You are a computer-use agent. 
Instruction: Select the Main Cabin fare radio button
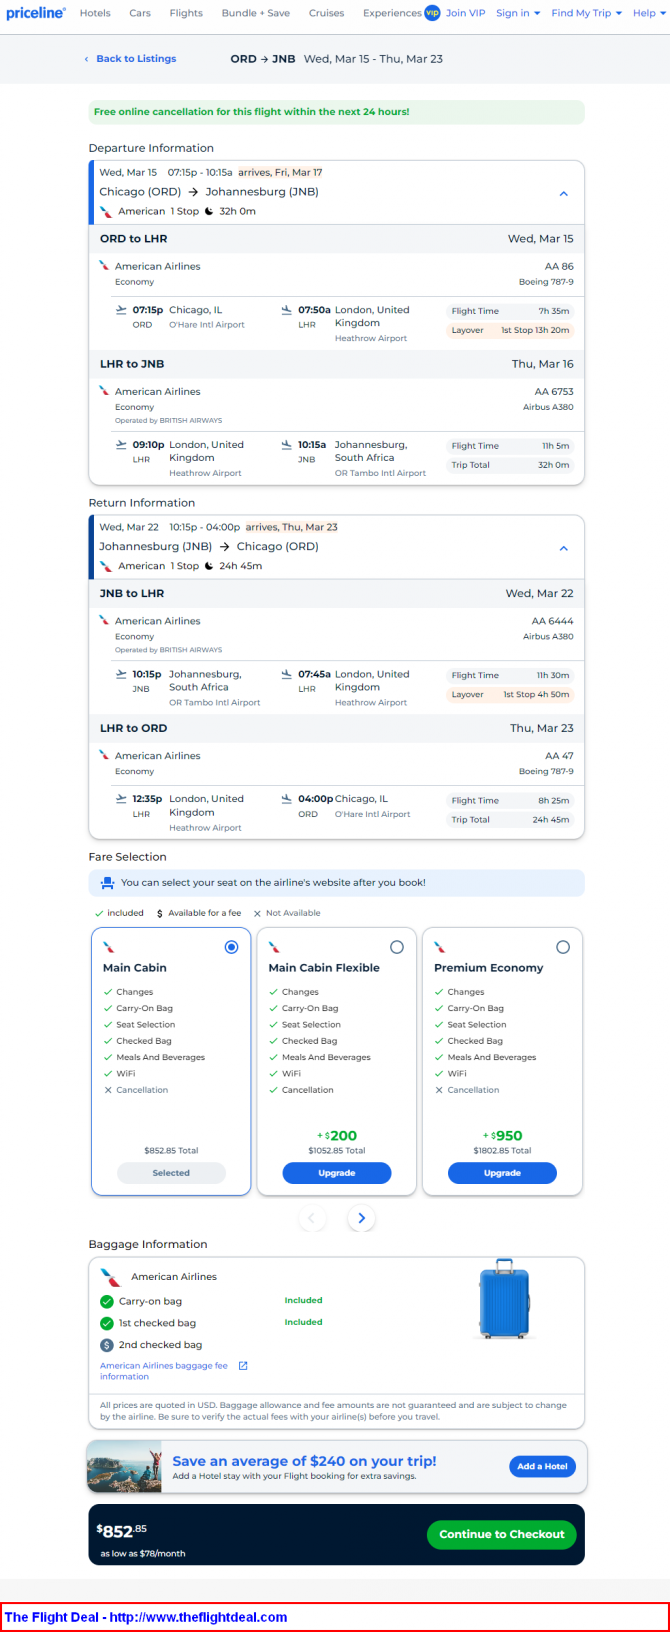(x=232, y=947)
